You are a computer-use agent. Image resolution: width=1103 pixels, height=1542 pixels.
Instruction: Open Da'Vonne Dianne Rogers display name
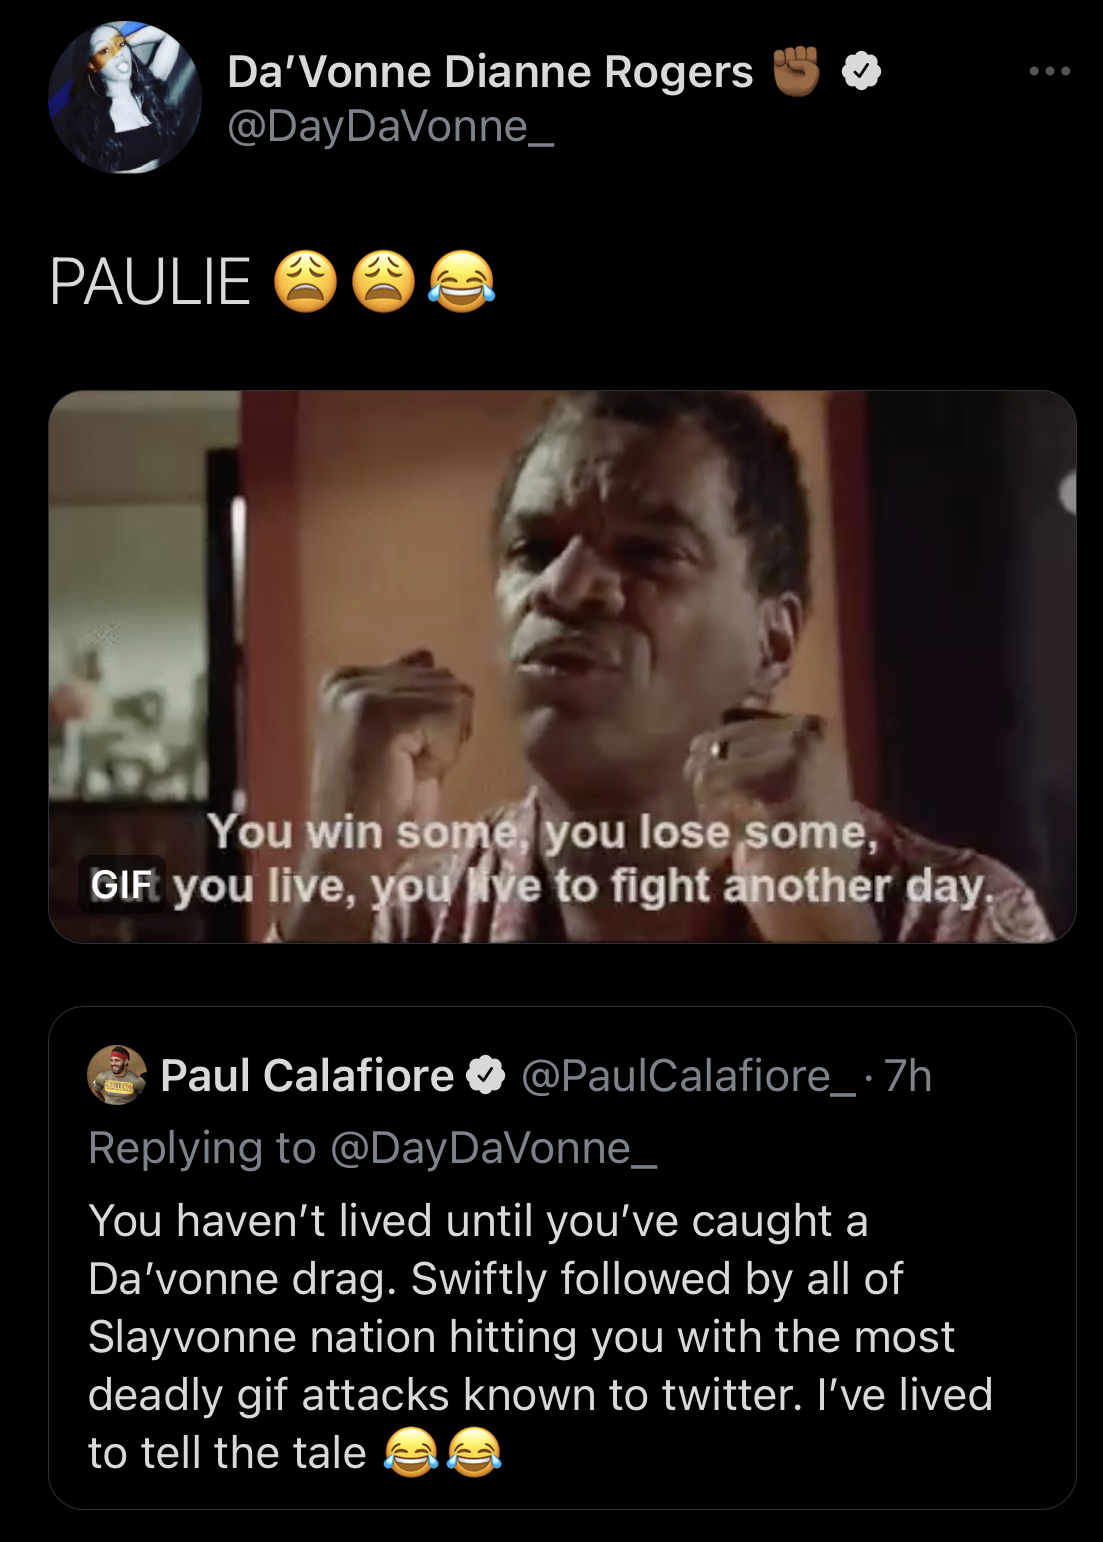[490, 72]
